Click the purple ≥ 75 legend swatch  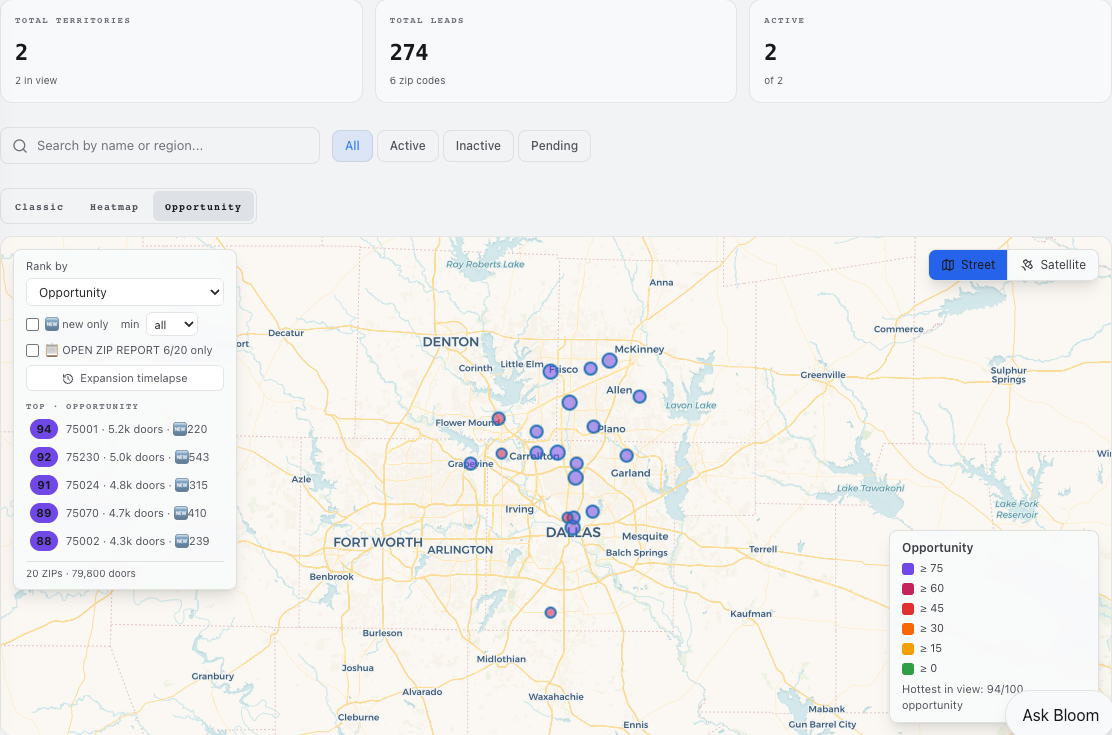point(908,569)
